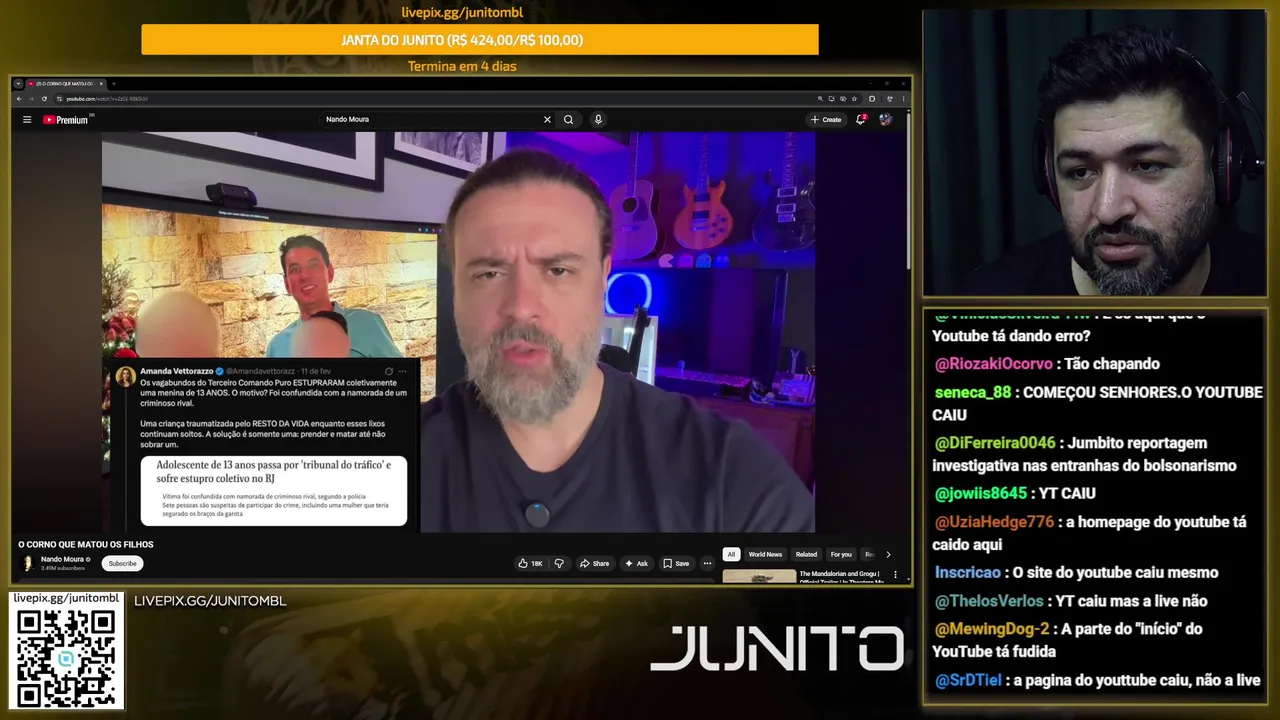The height and width of the screenshot is (720, 1280).
Task: Like the video with 18K likes
Action: [x=530, y=563]
